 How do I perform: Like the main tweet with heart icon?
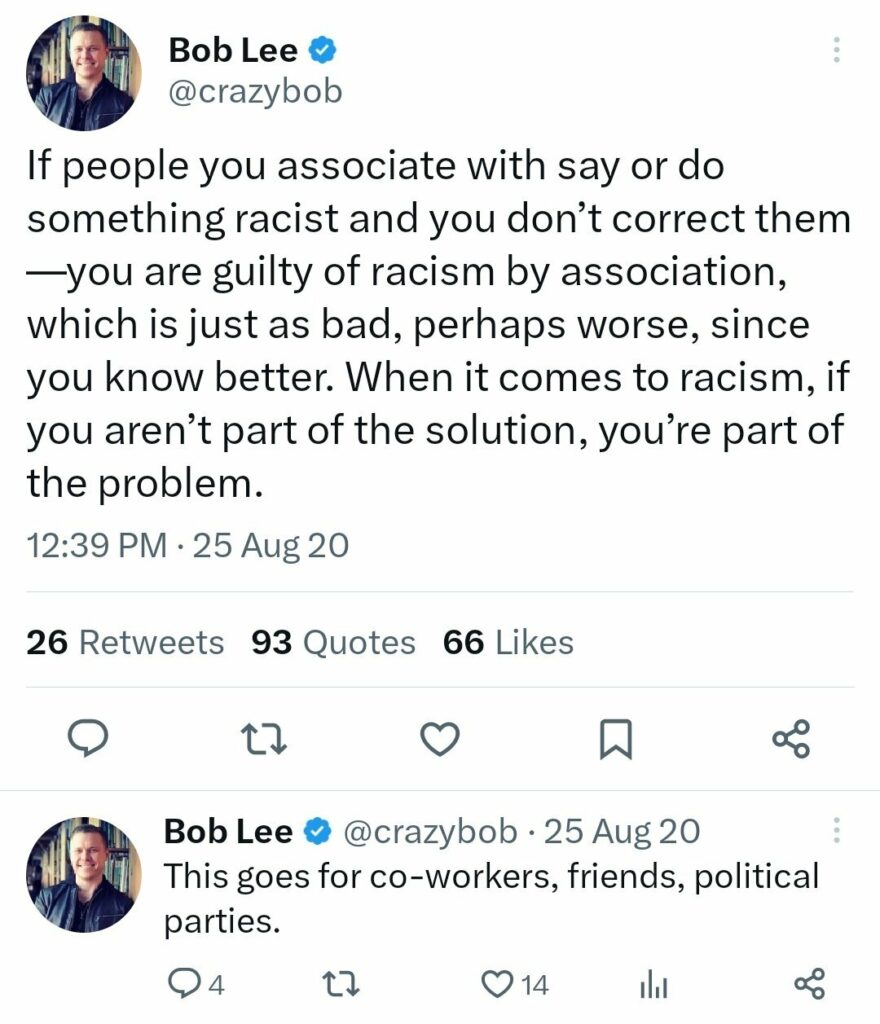(x=436, y=739)
